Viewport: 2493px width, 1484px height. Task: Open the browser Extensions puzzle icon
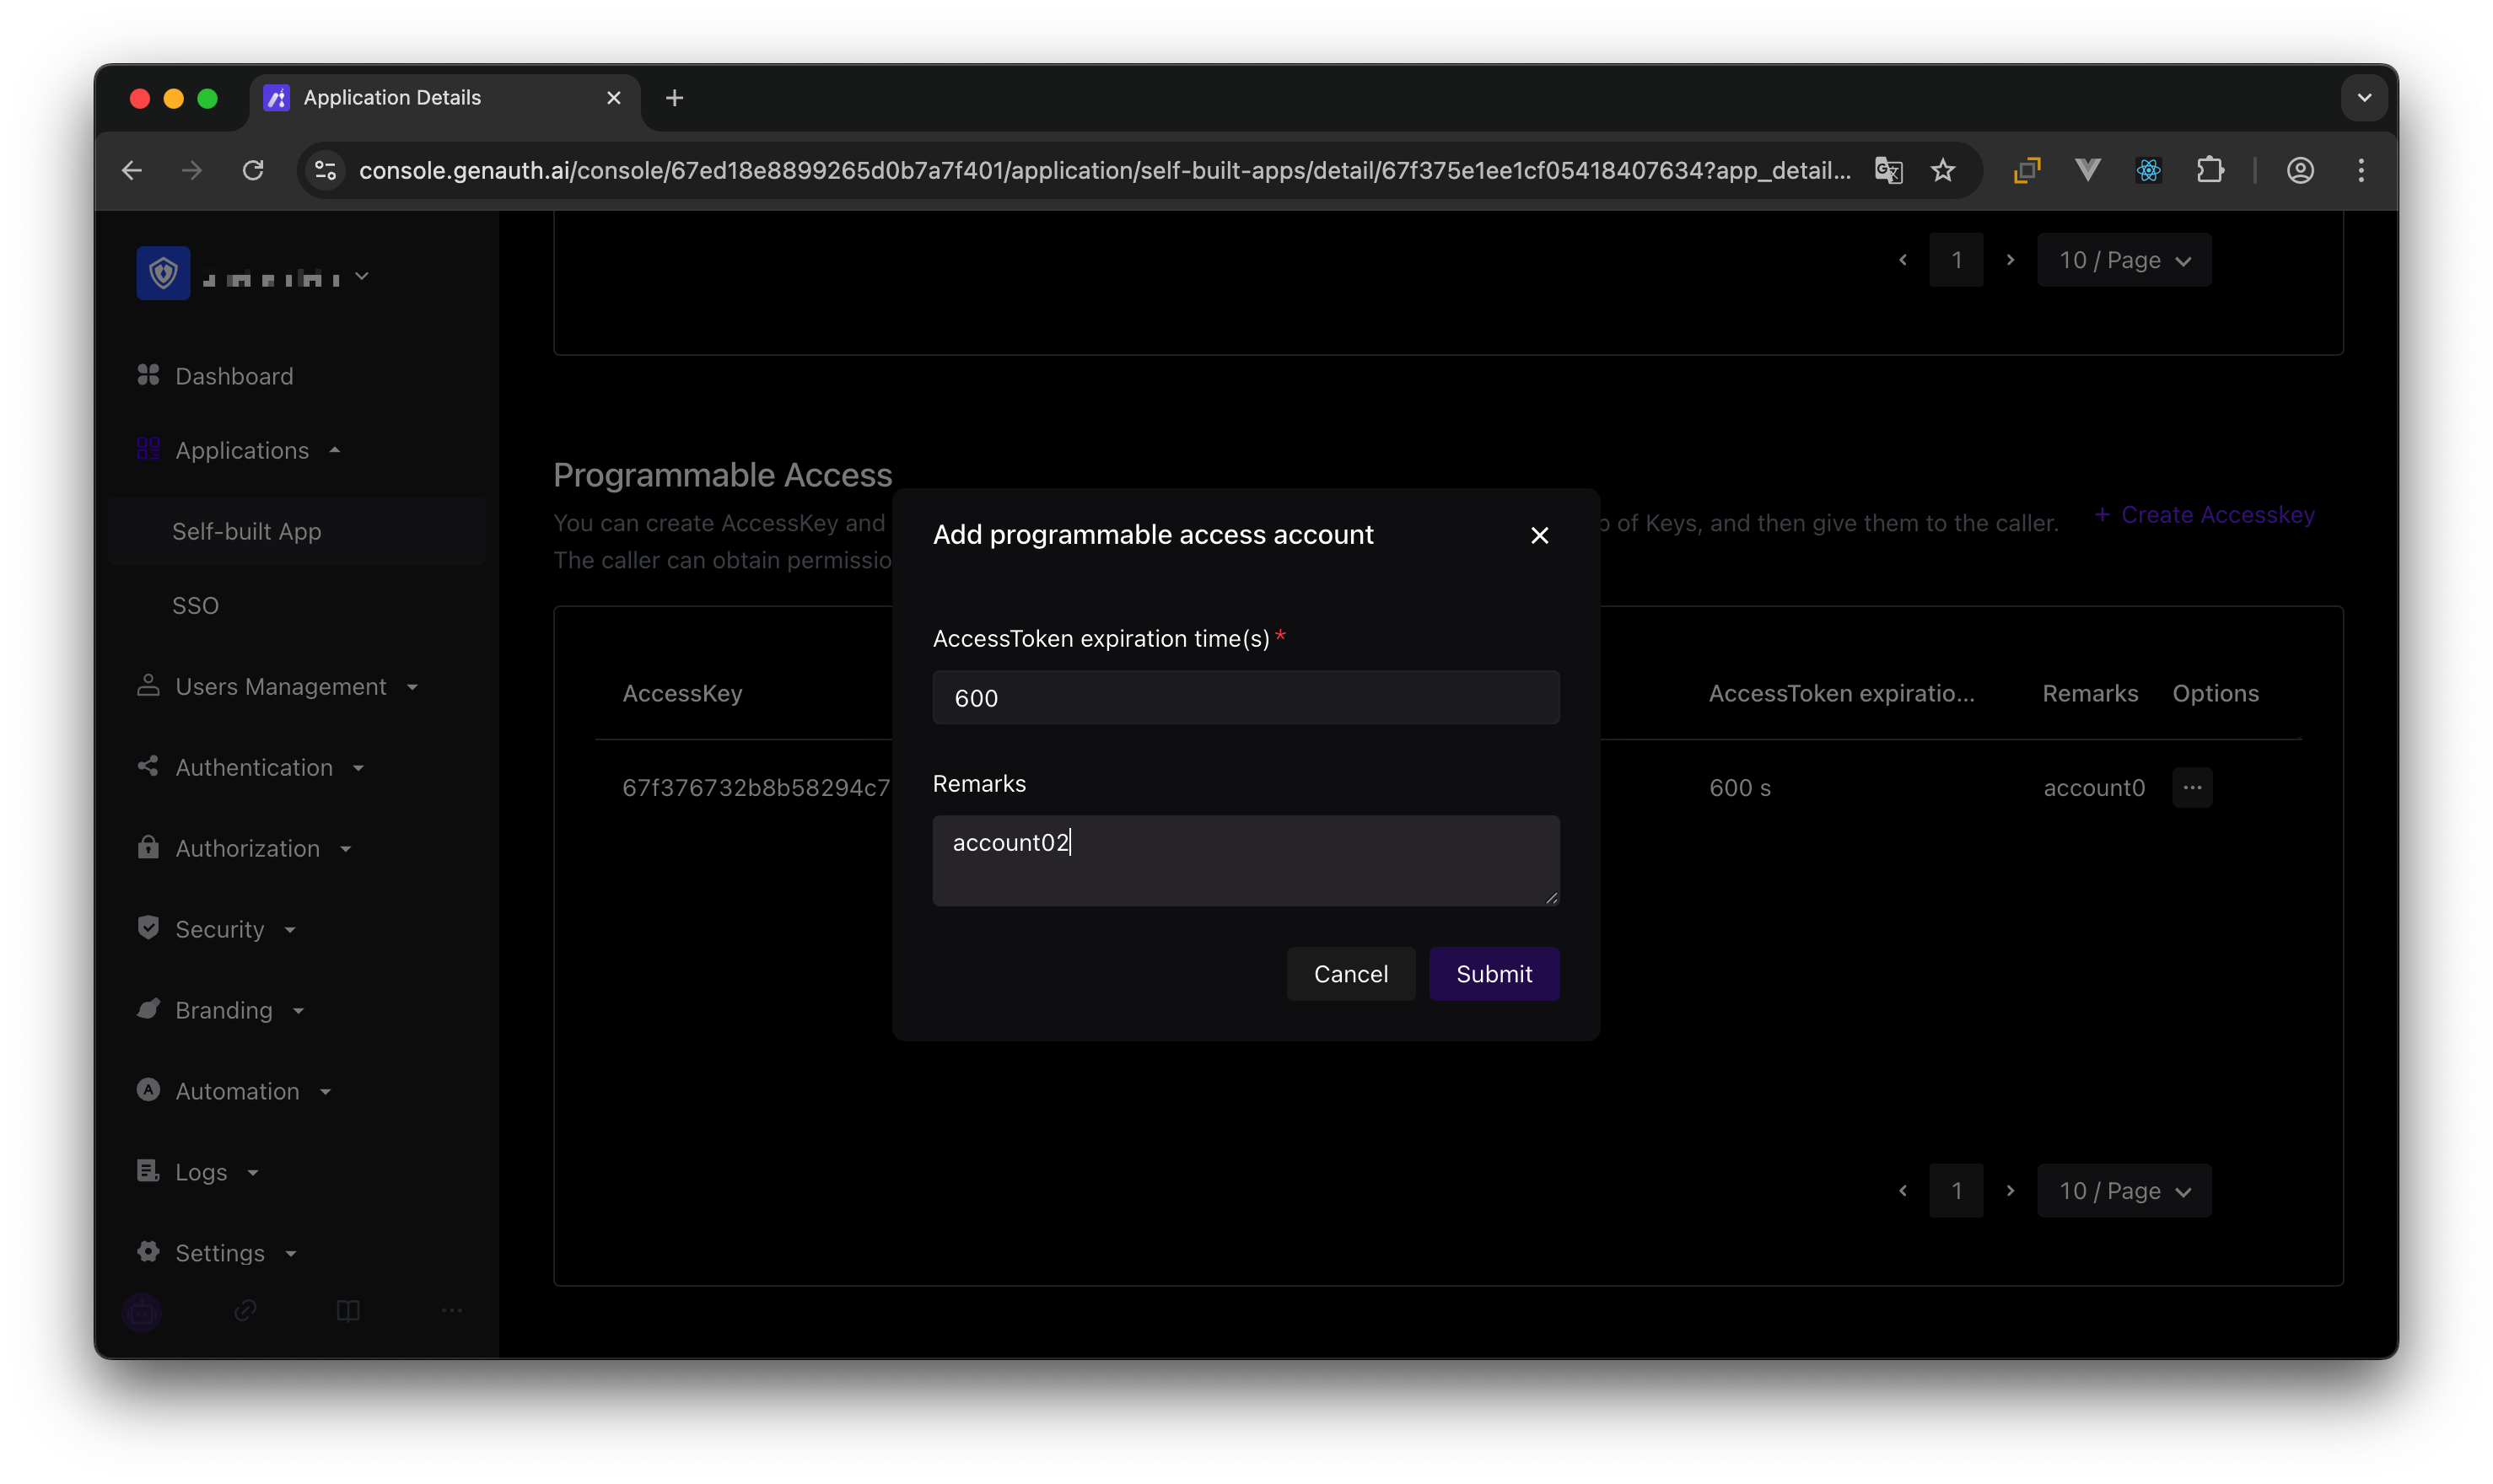point(2209,170)
